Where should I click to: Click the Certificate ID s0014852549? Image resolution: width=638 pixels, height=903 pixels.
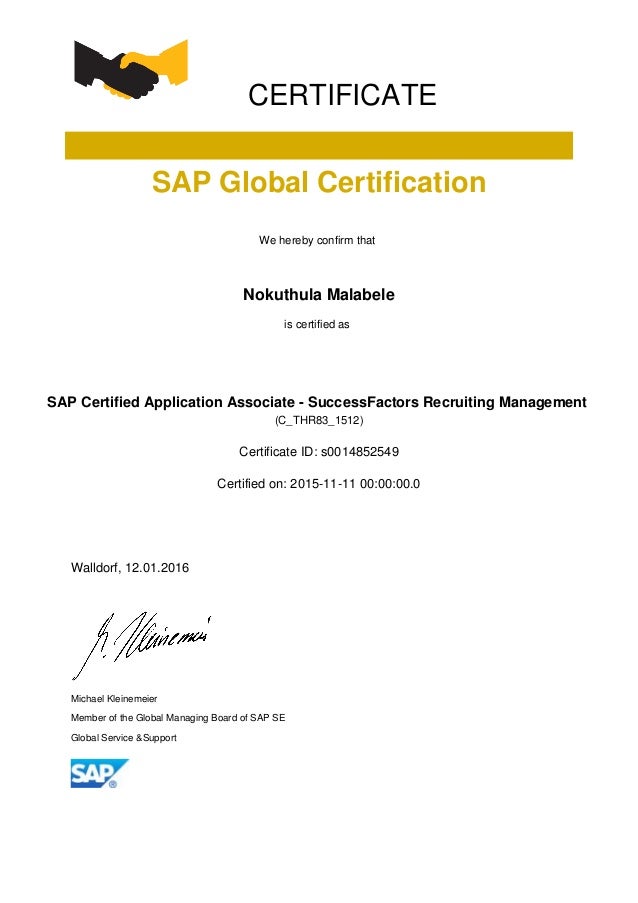tap(319, 452)
